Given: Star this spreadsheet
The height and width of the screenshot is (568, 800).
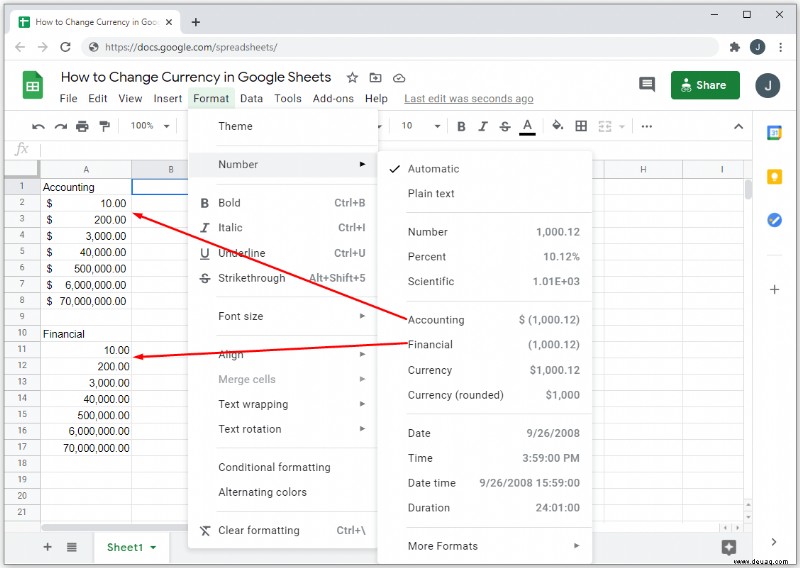Looking at the screenshot, I should [x=352, y=78].
